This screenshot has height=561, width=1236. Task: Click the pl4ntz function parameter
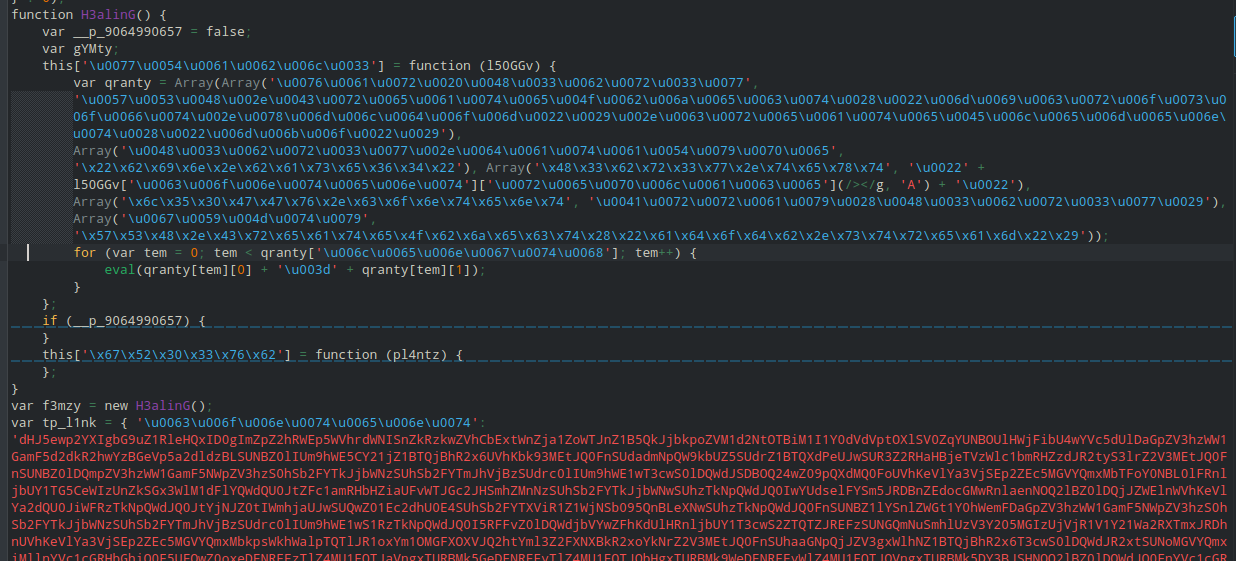click(x=418, y=354)
